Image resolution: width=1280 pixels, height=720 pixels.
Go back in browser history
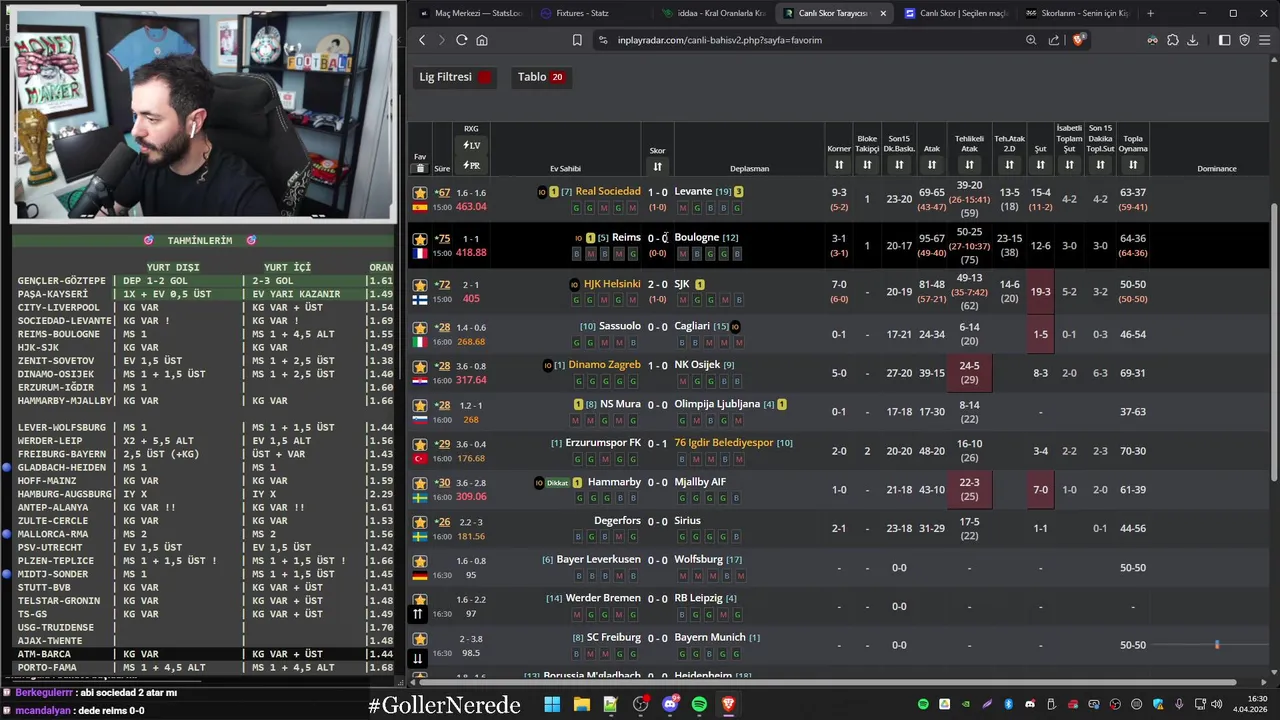tap(422, 40)
